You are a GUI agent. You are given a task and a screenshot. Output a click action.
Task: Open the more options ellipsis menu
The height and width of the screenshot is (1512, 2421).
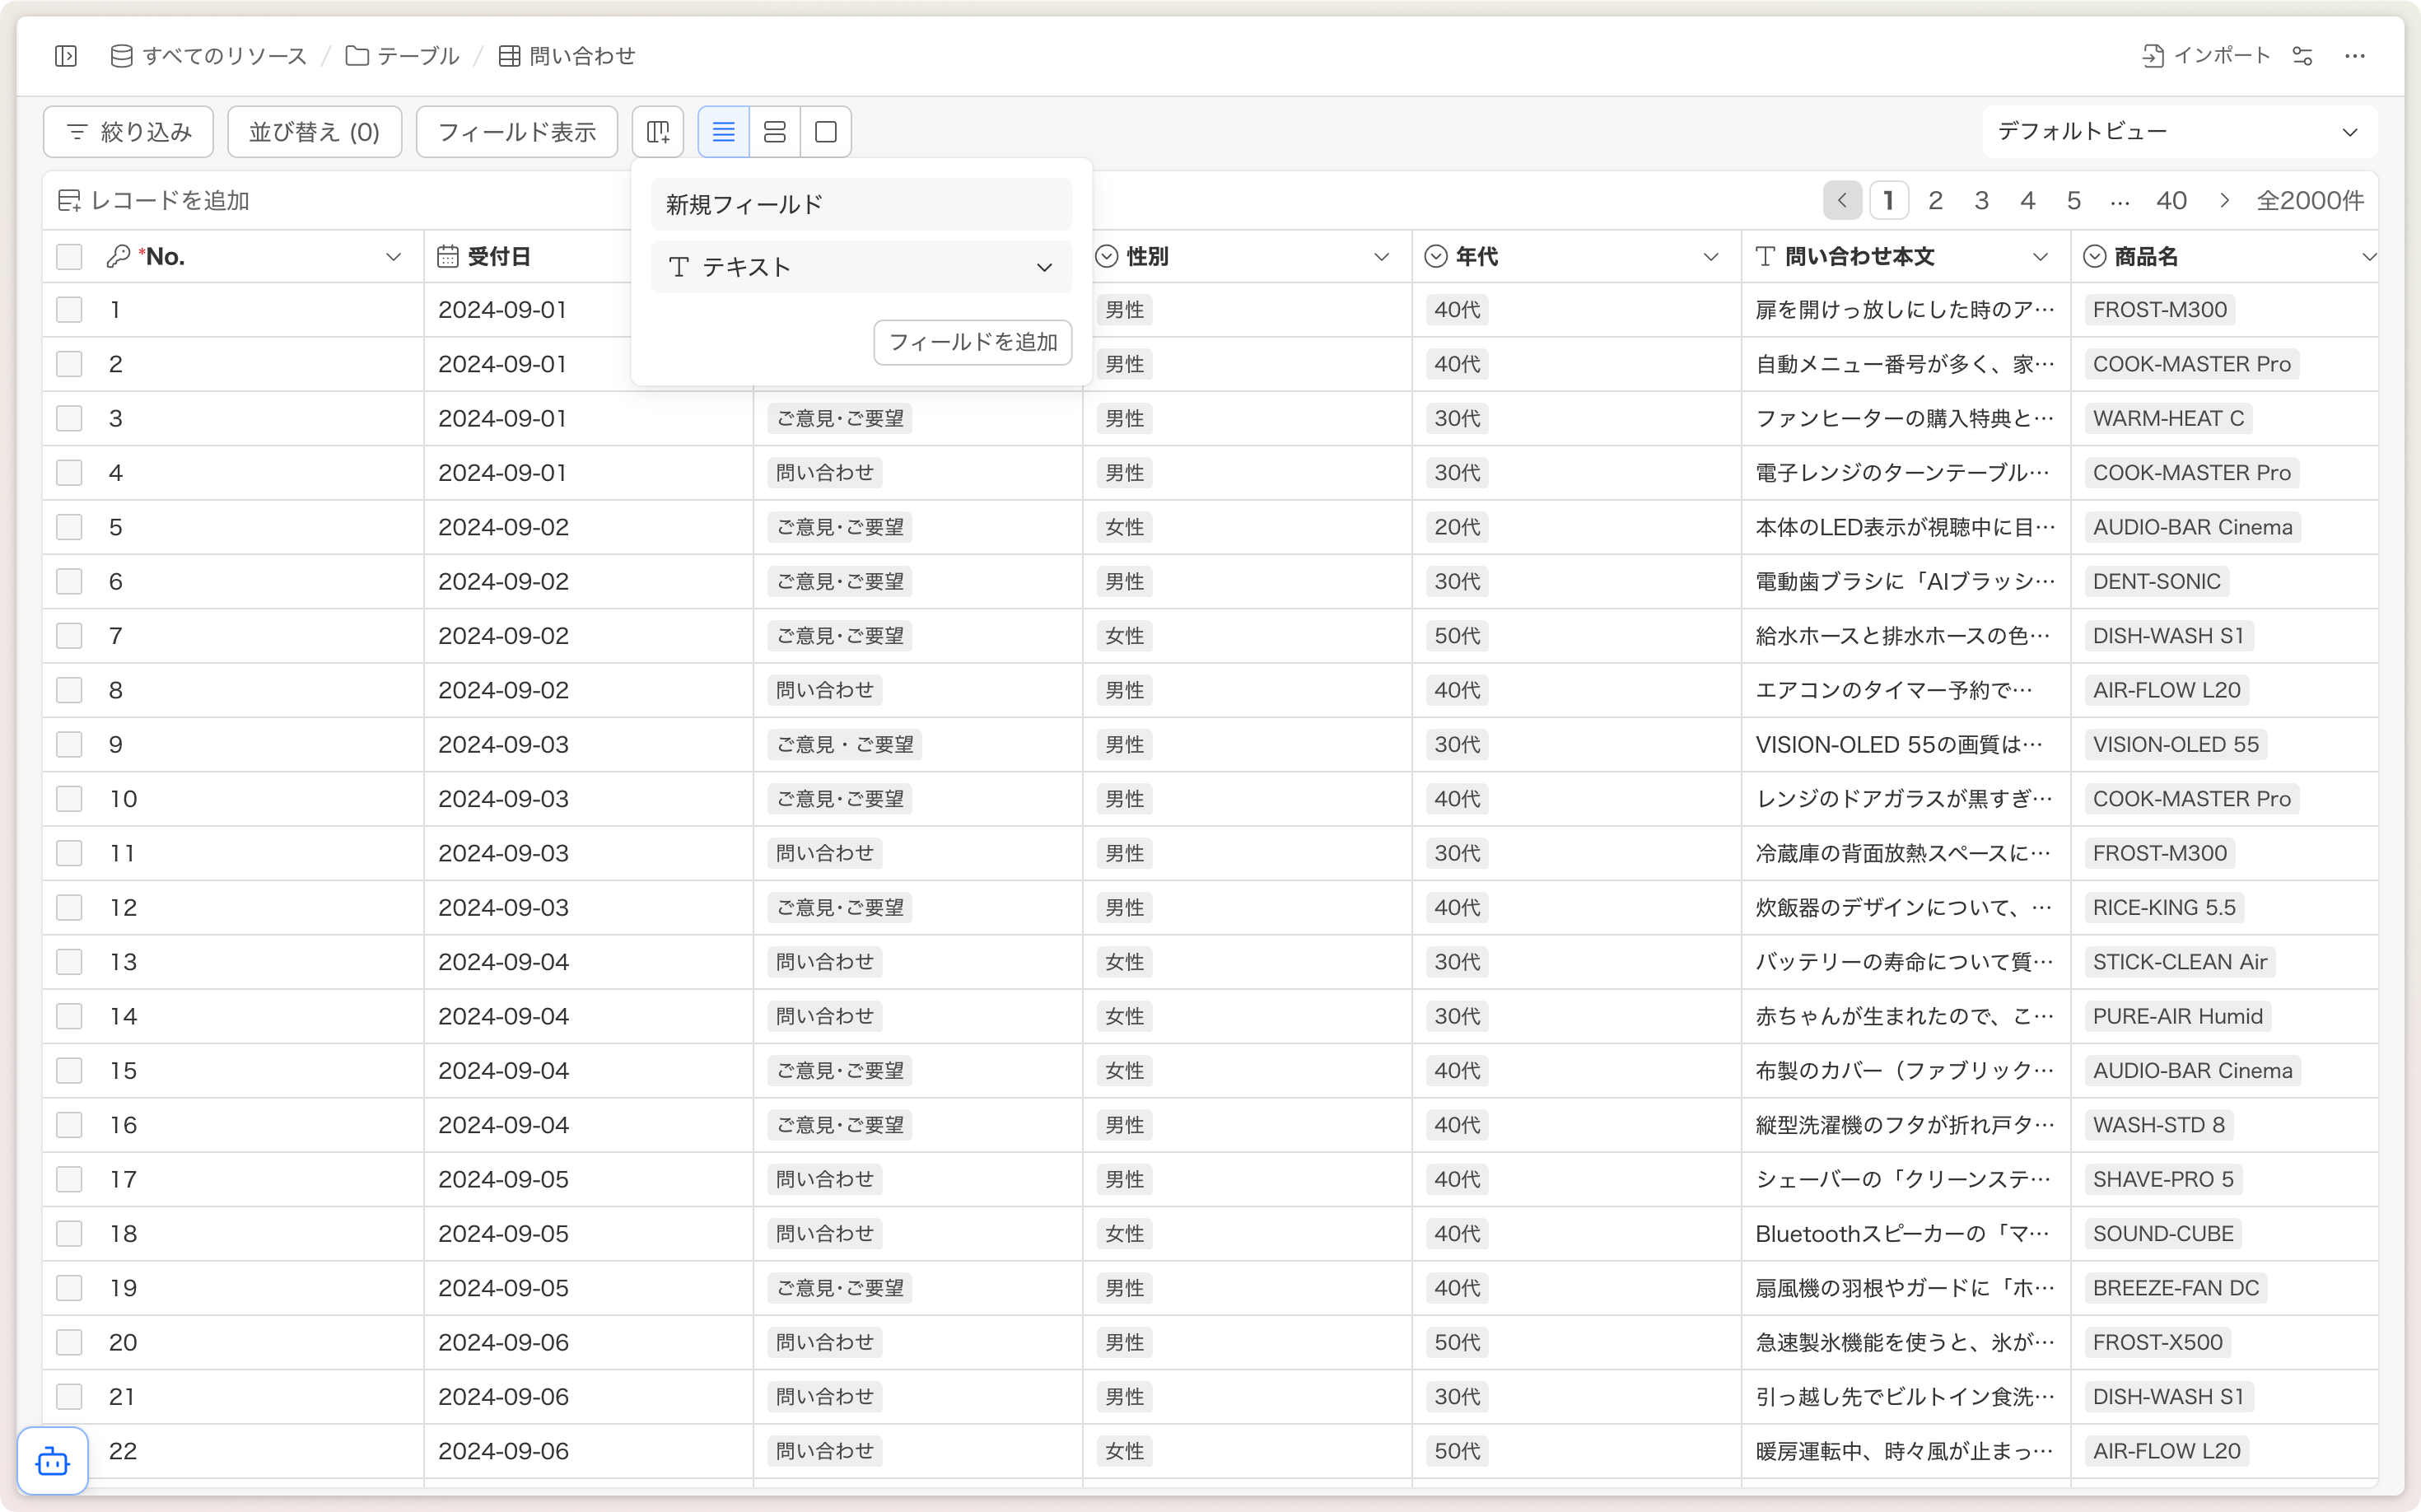(2355, 56)
